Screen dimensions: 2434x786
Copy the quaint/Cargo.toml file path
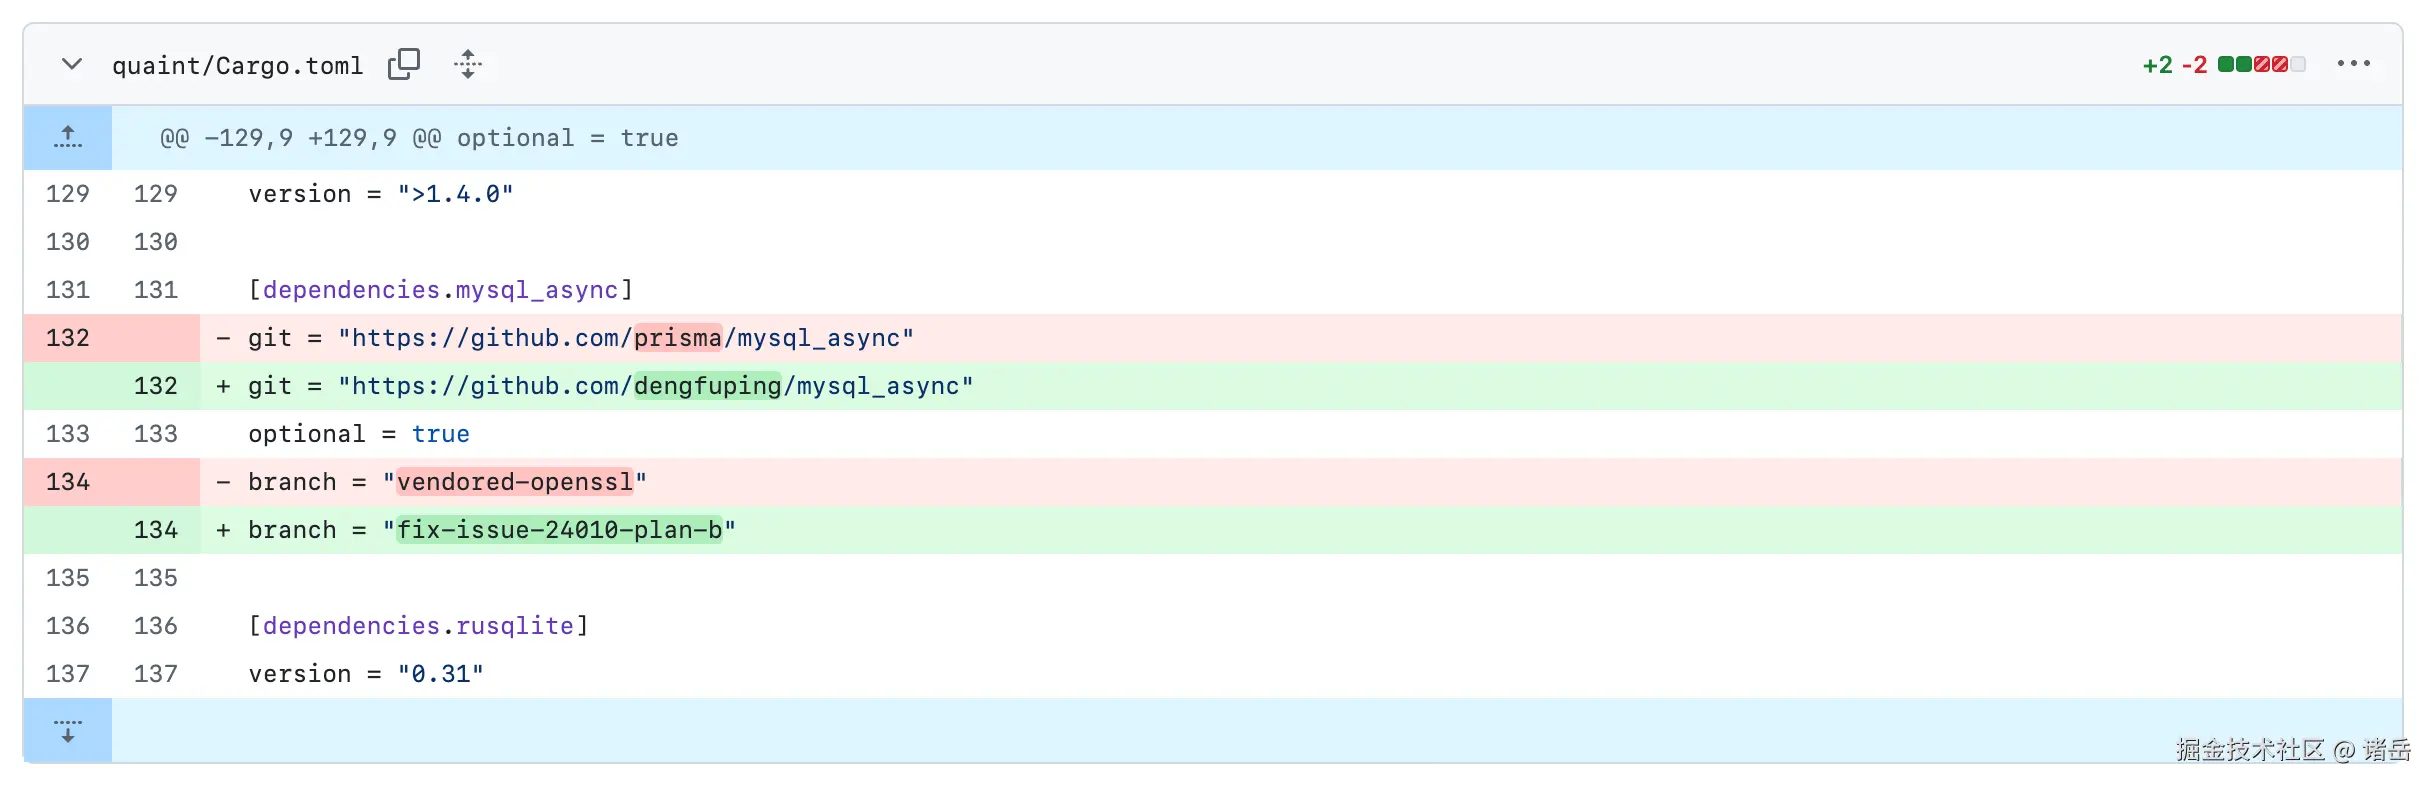point(404,64)
